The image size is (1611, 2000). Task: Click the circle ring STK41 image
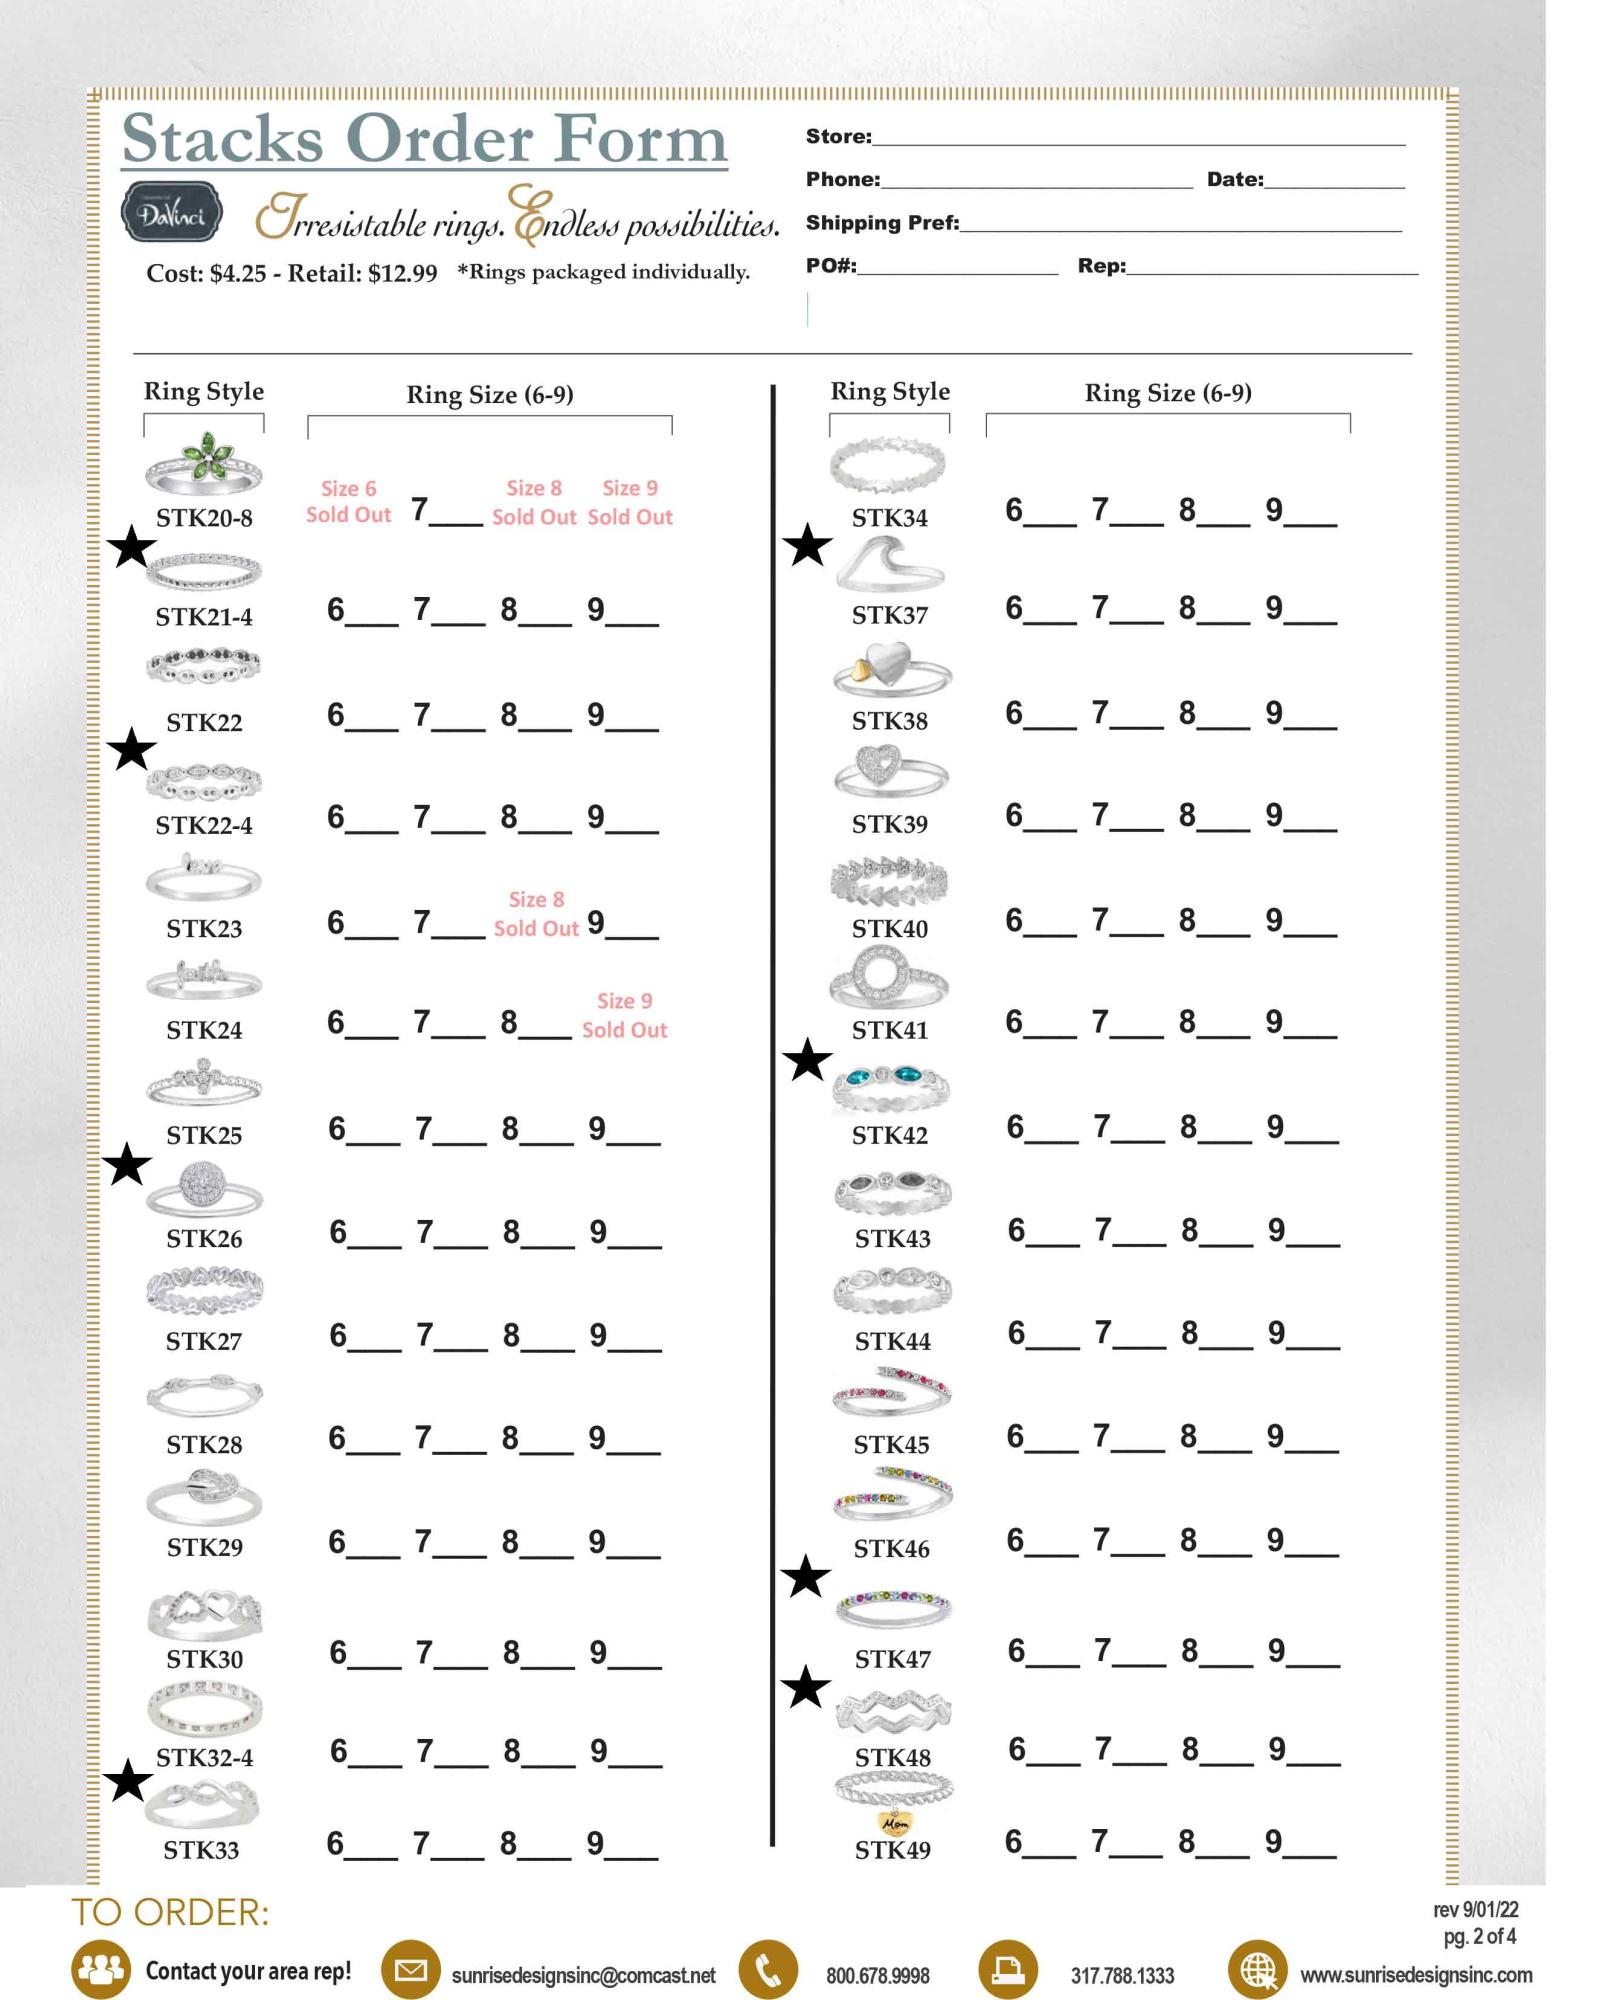pyautogui.click(x=889, y=978)
